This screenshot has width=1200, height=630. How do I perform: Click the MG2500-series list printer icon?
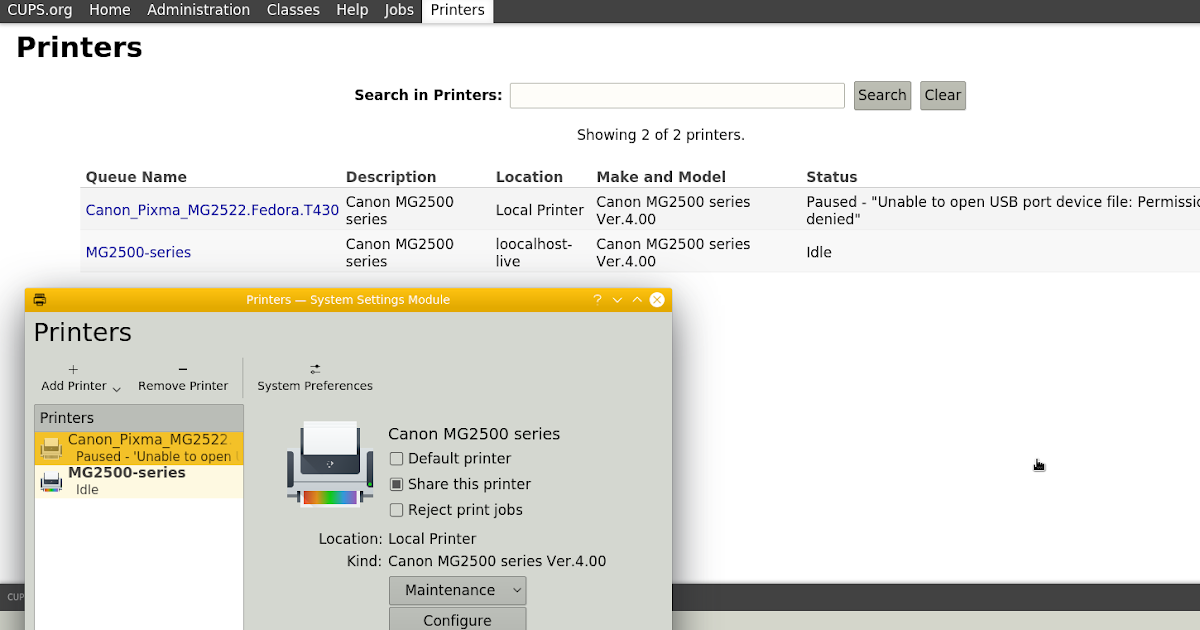tap(51, 482)
